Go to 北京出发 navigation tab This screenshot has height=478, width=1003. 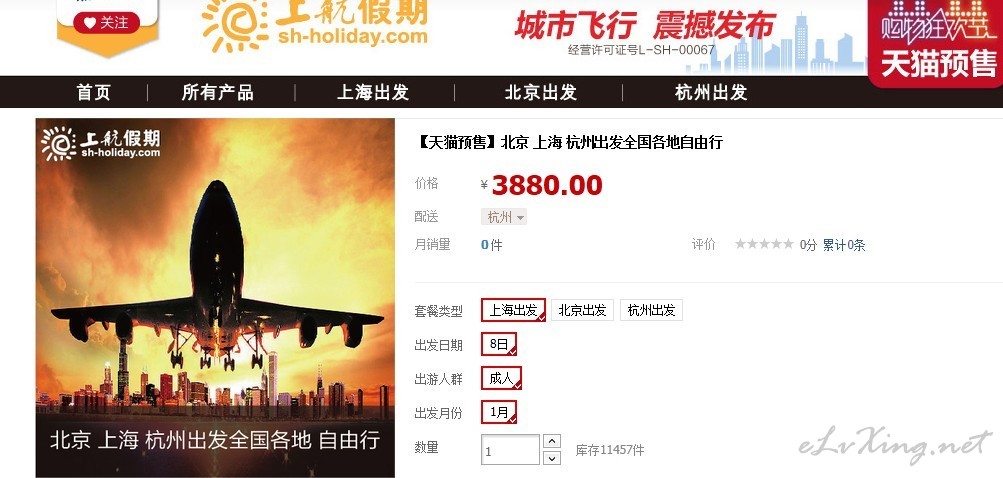(x=541, y=92)
